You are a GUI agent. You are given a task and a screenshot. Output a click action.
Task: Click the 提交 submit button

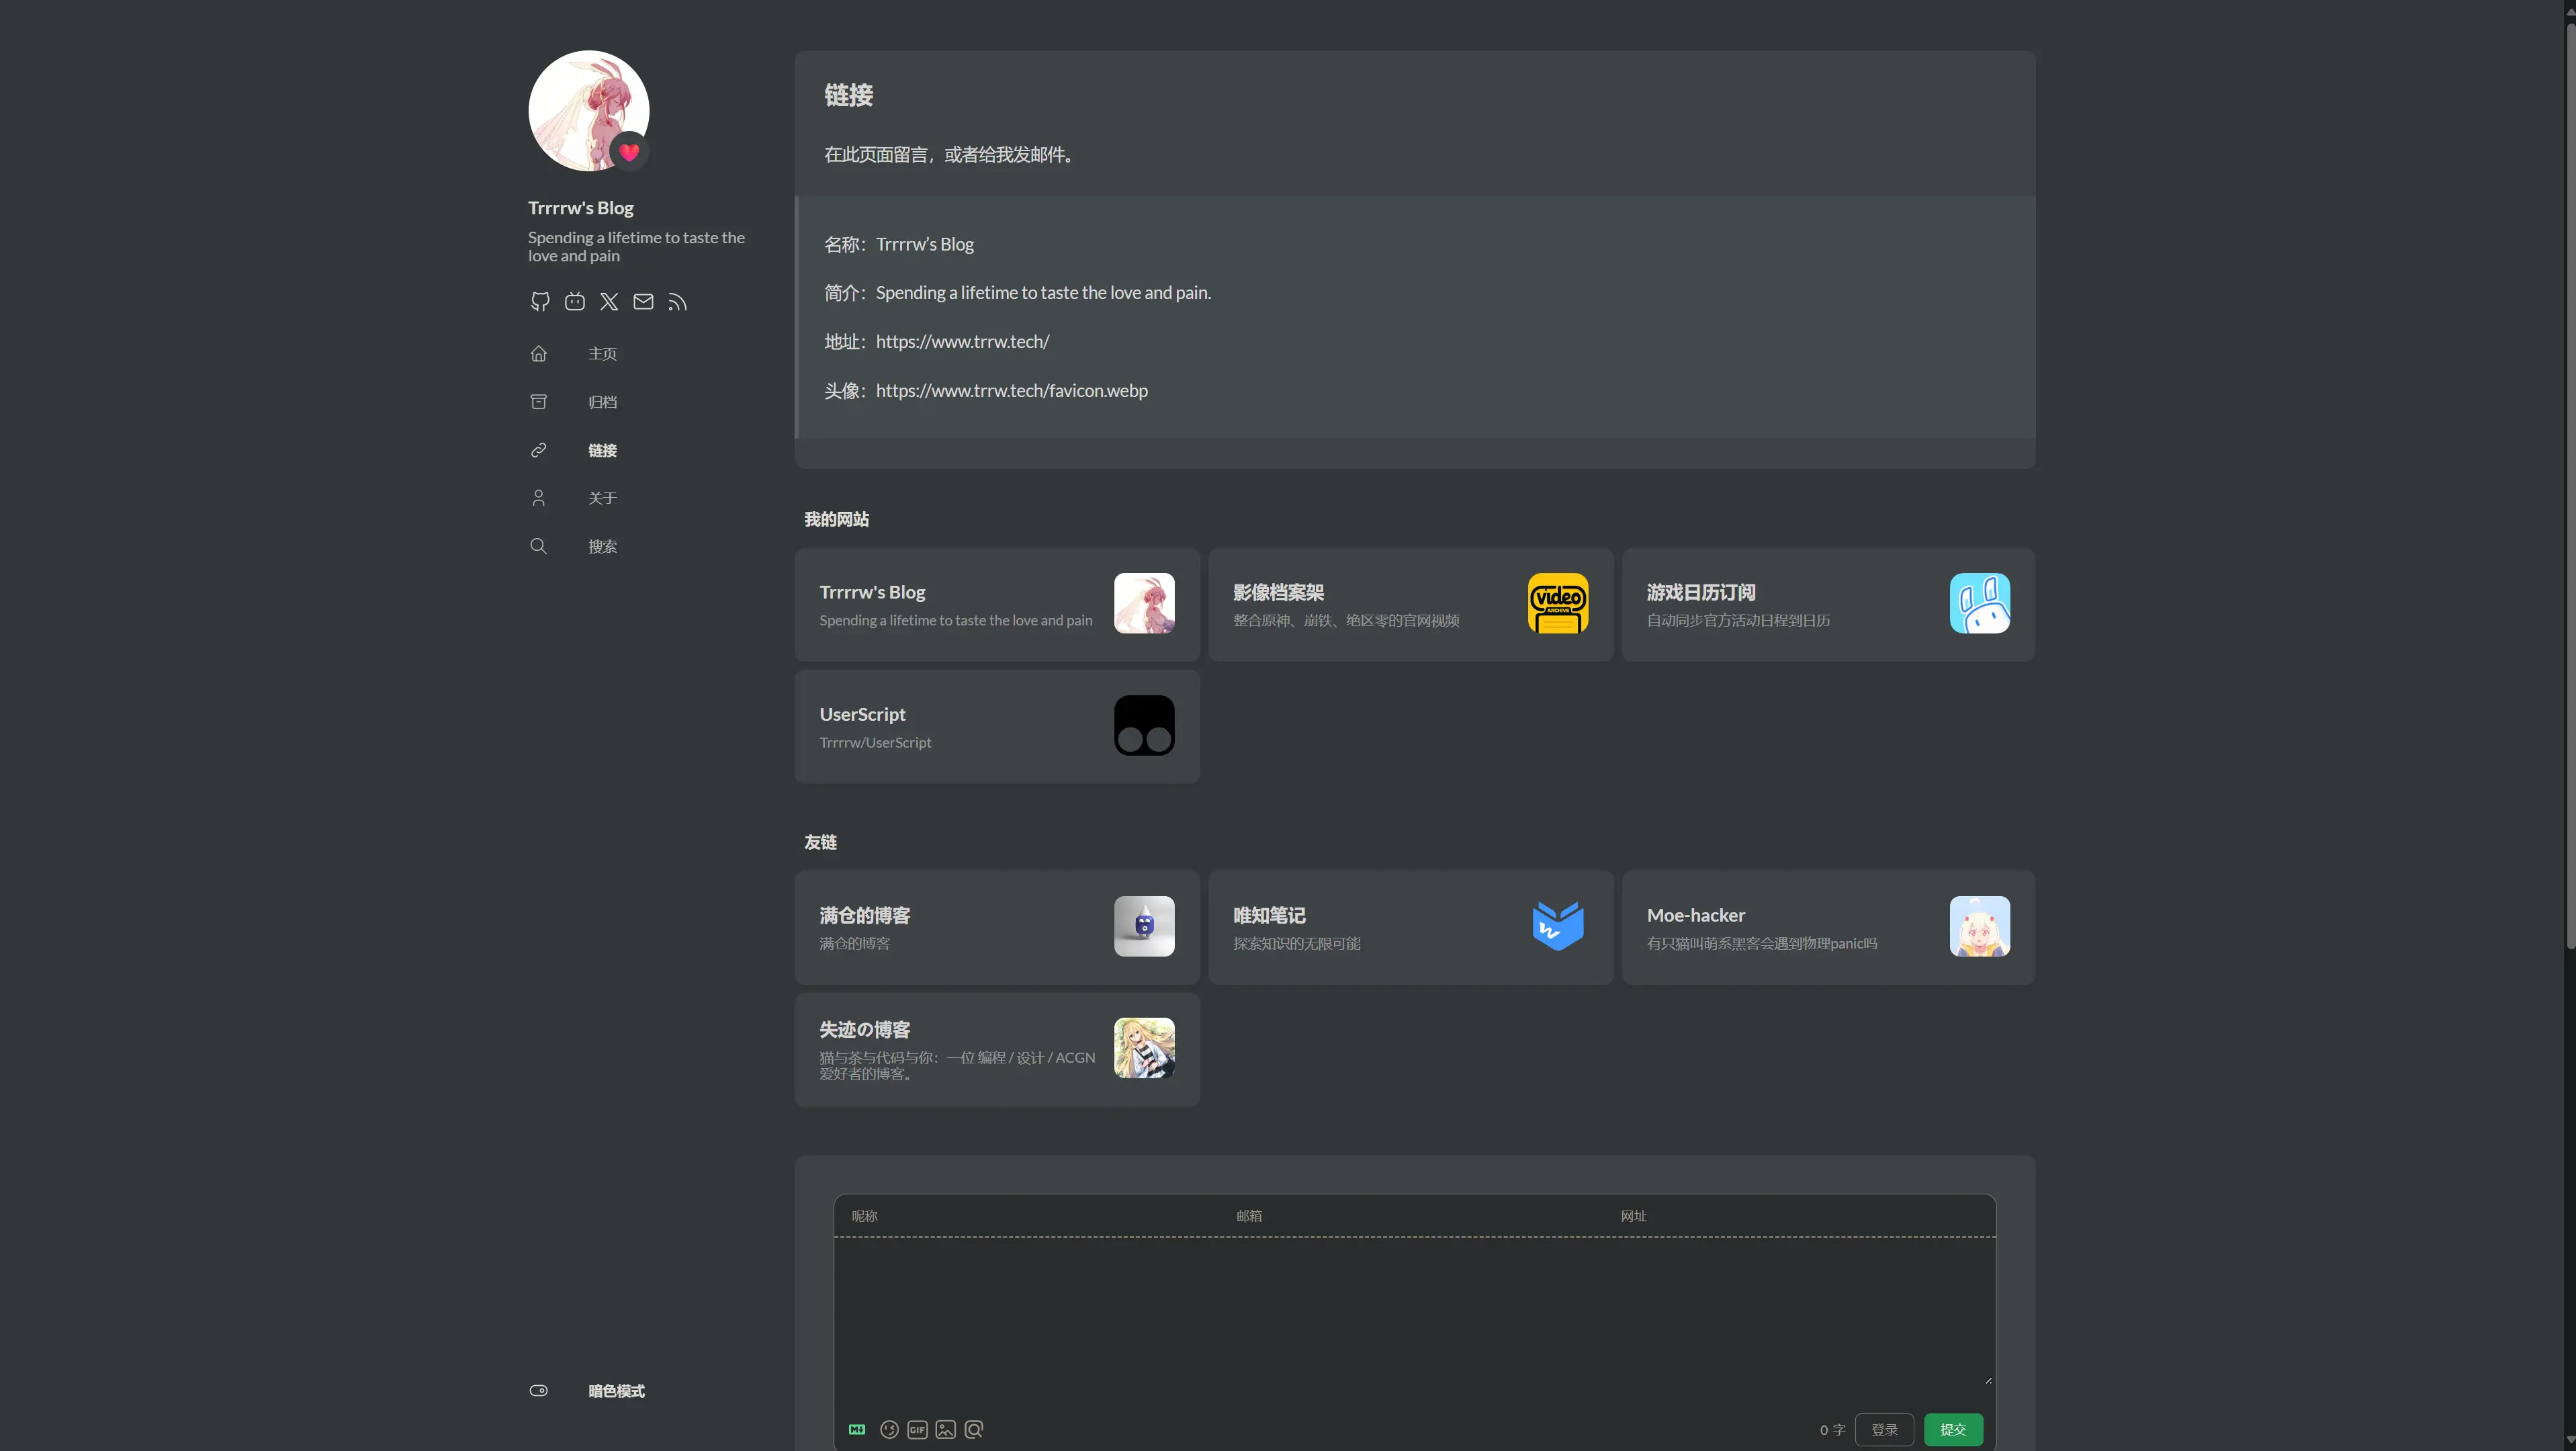tap(1952, 1429)
